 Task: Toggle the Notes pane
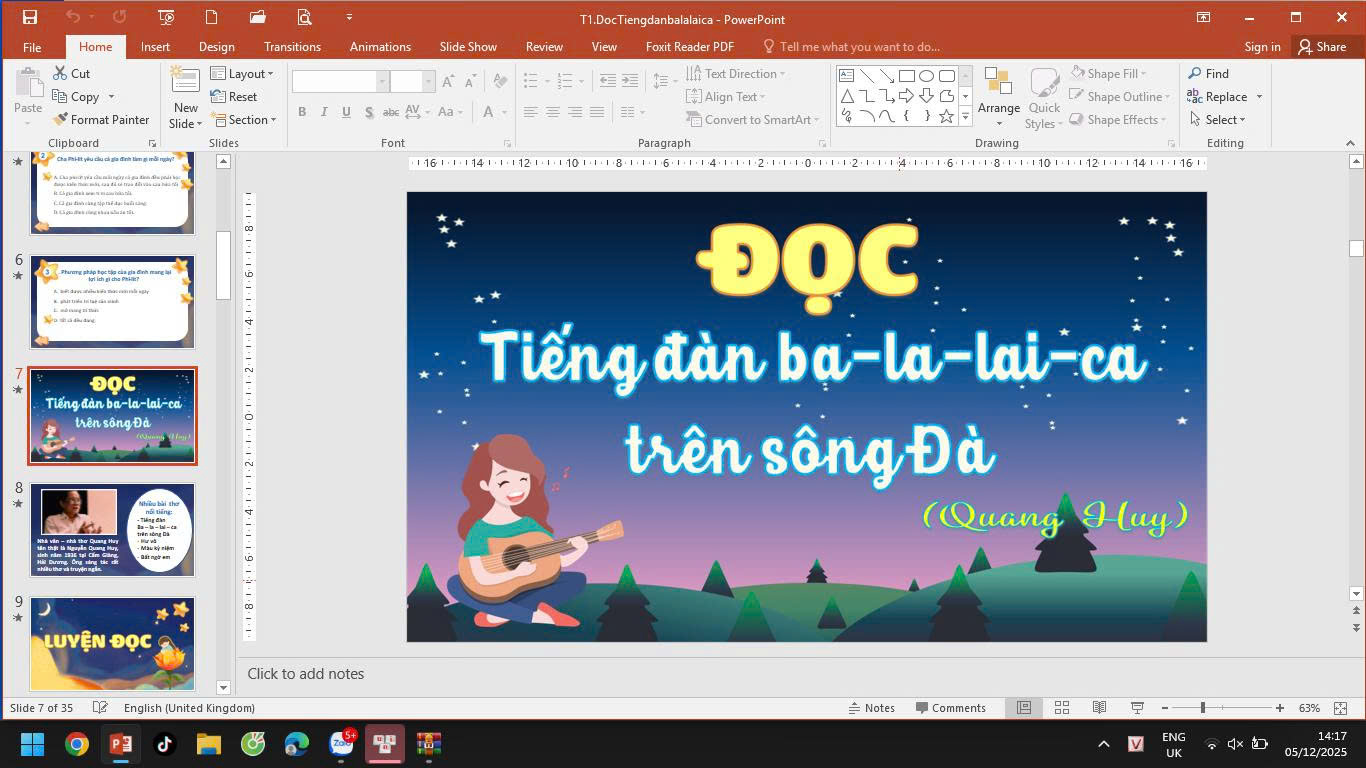870,707
